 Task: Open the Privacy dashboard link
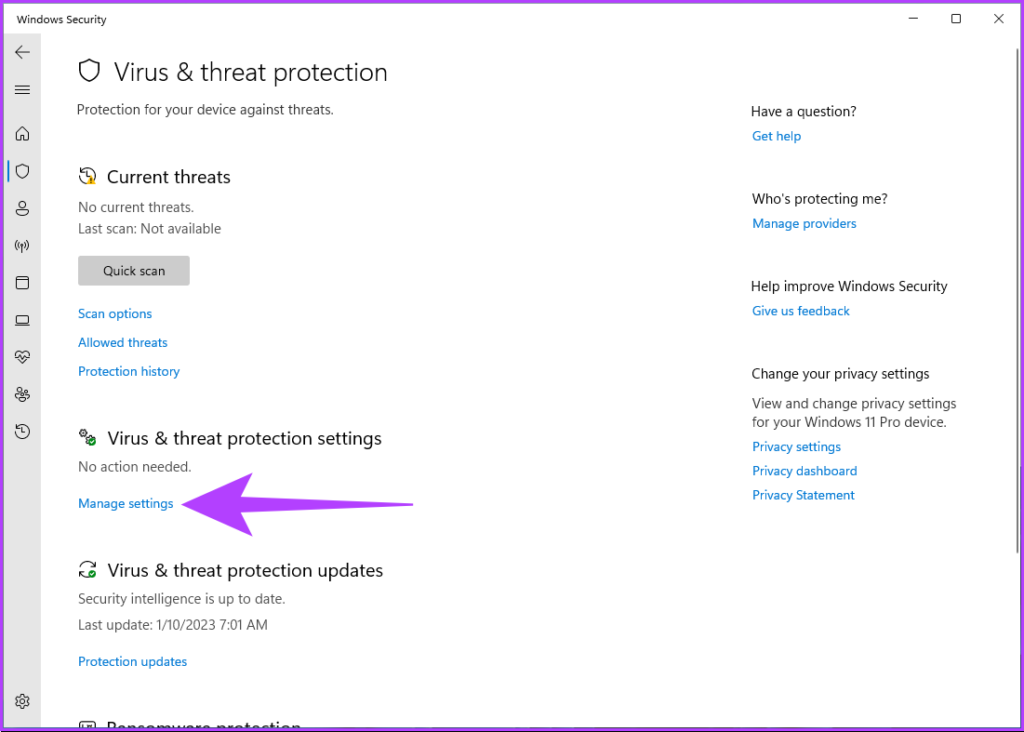coord(804,471)
